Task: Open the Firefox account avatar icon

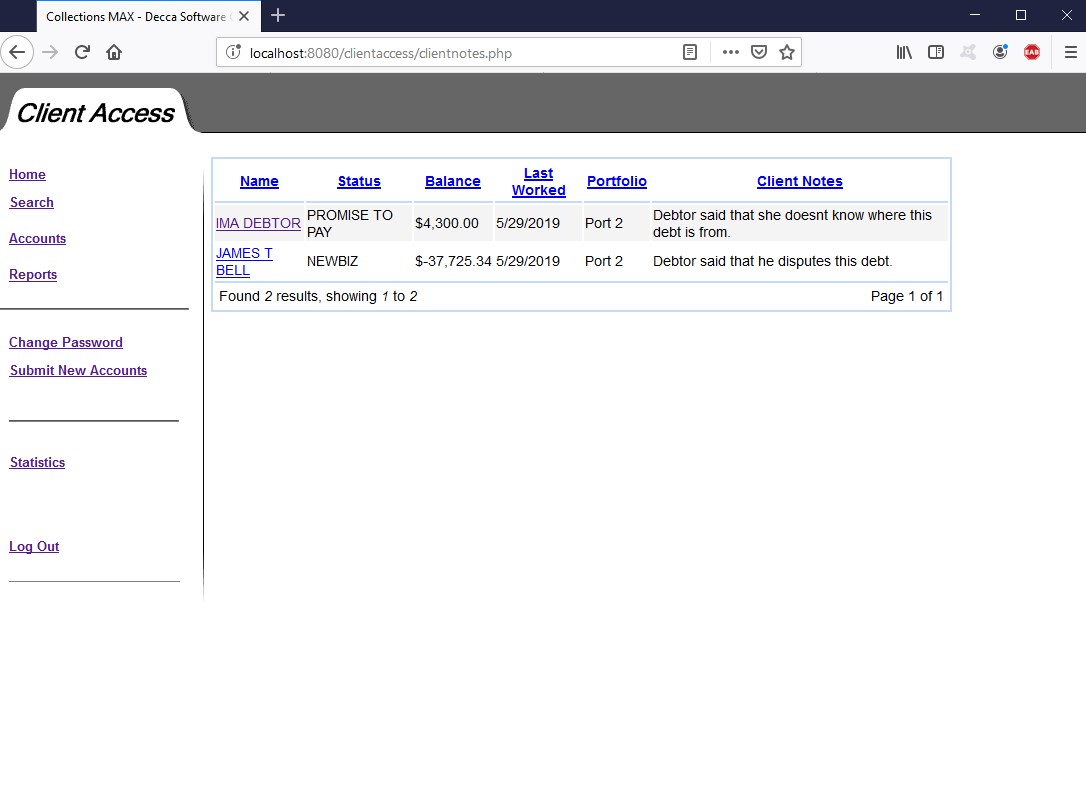Action: tap(1000, 53)
